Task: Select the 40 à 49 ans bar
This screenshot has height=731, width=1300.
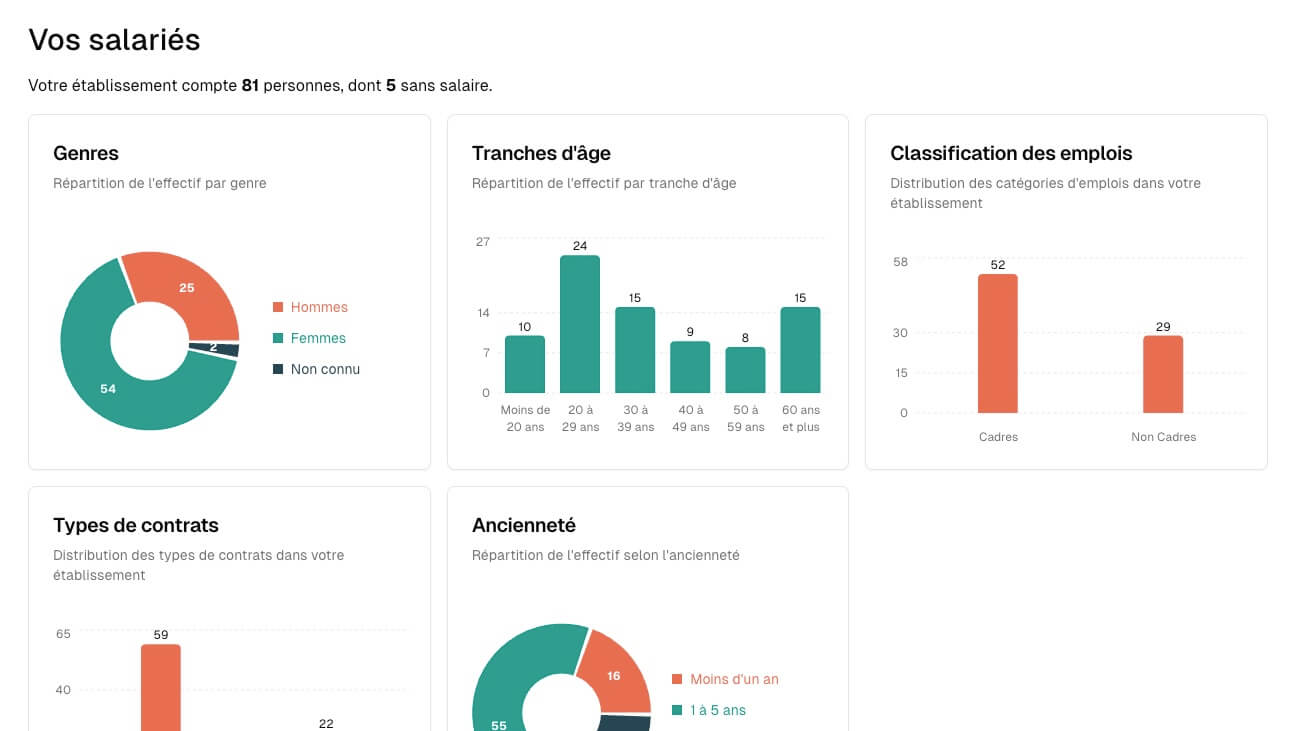Action: [x=690, y=367]
